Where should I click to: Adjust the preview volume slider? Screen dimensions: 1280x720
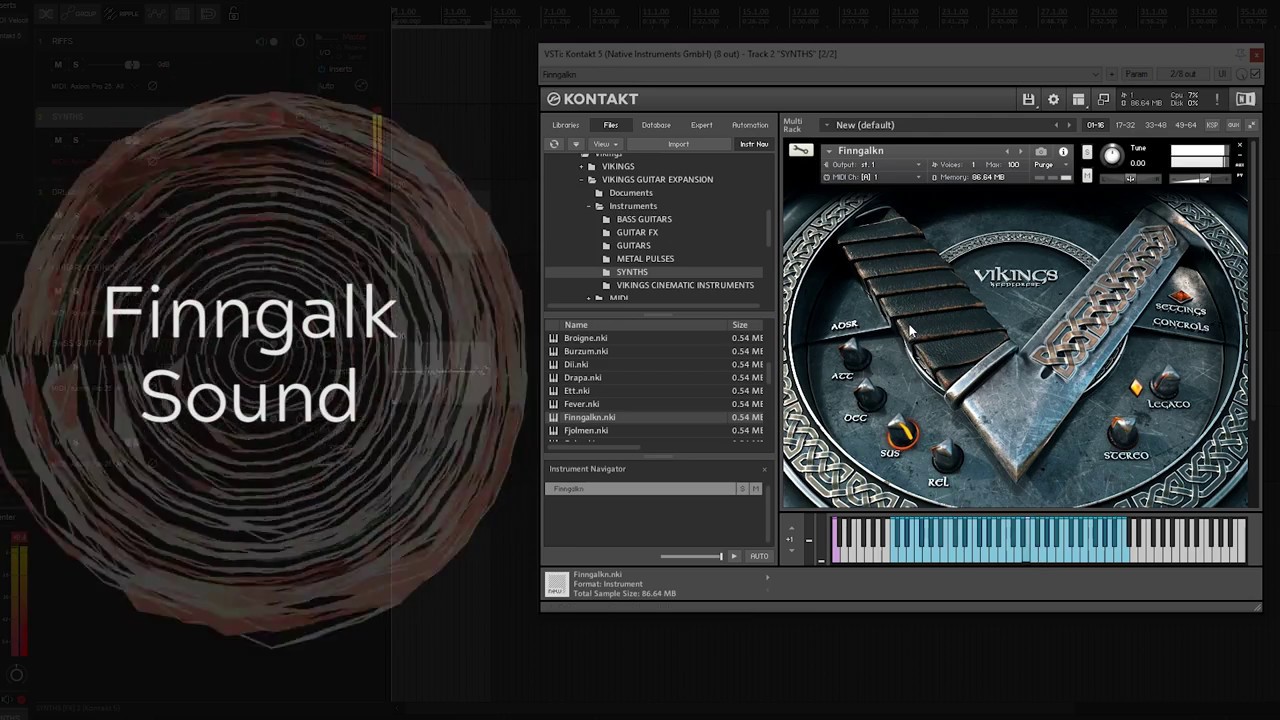pos(691,556)
